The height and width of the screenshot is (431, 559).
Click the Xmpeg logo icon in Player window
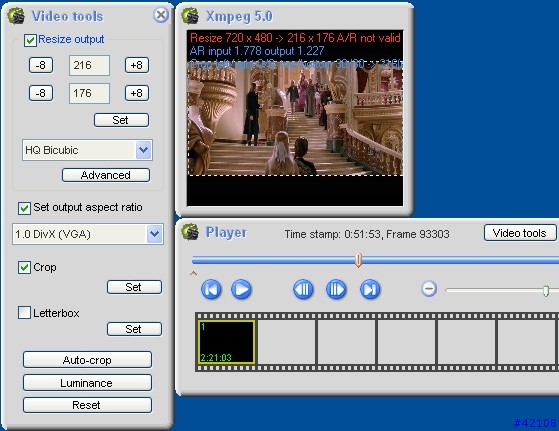coord(190,232)
